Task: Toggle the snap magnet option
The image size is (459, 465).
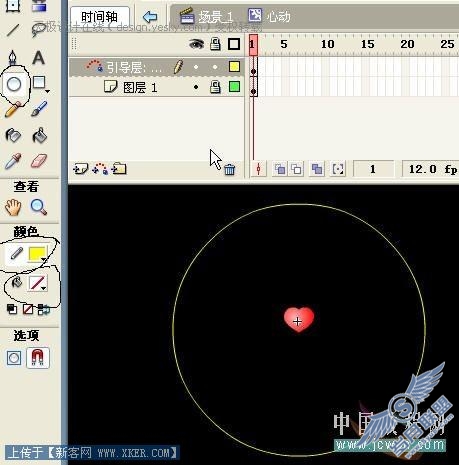Action: [38, 358]
